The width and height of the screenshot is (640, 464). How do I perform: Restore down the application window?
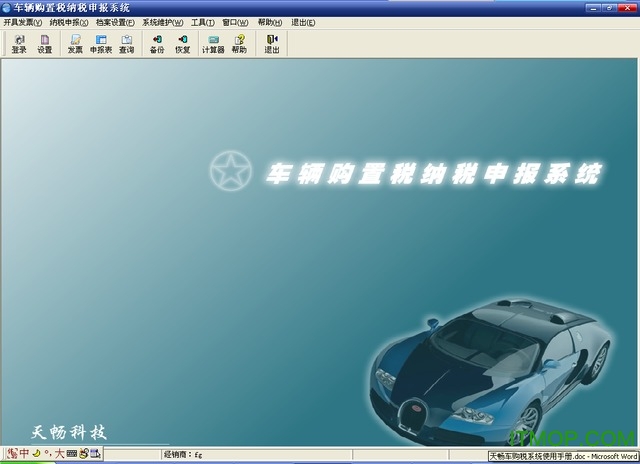pos(609,7)
